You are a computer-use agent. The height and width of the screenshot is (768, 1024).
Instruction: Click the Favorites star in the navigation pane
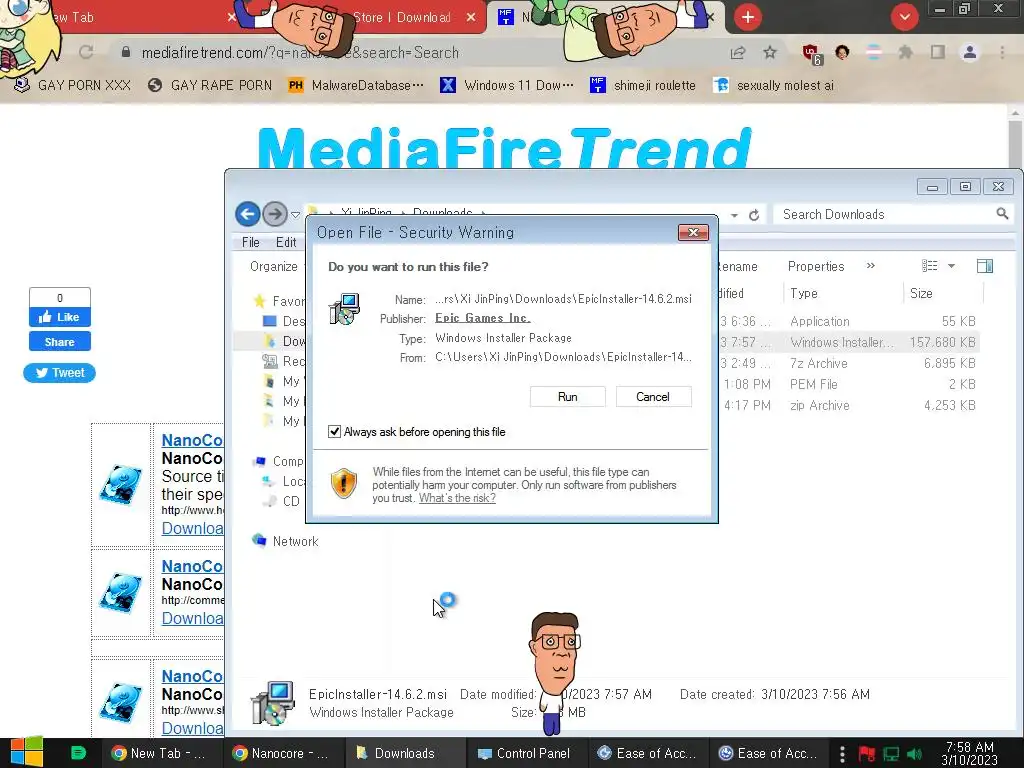tap(259, 301)
